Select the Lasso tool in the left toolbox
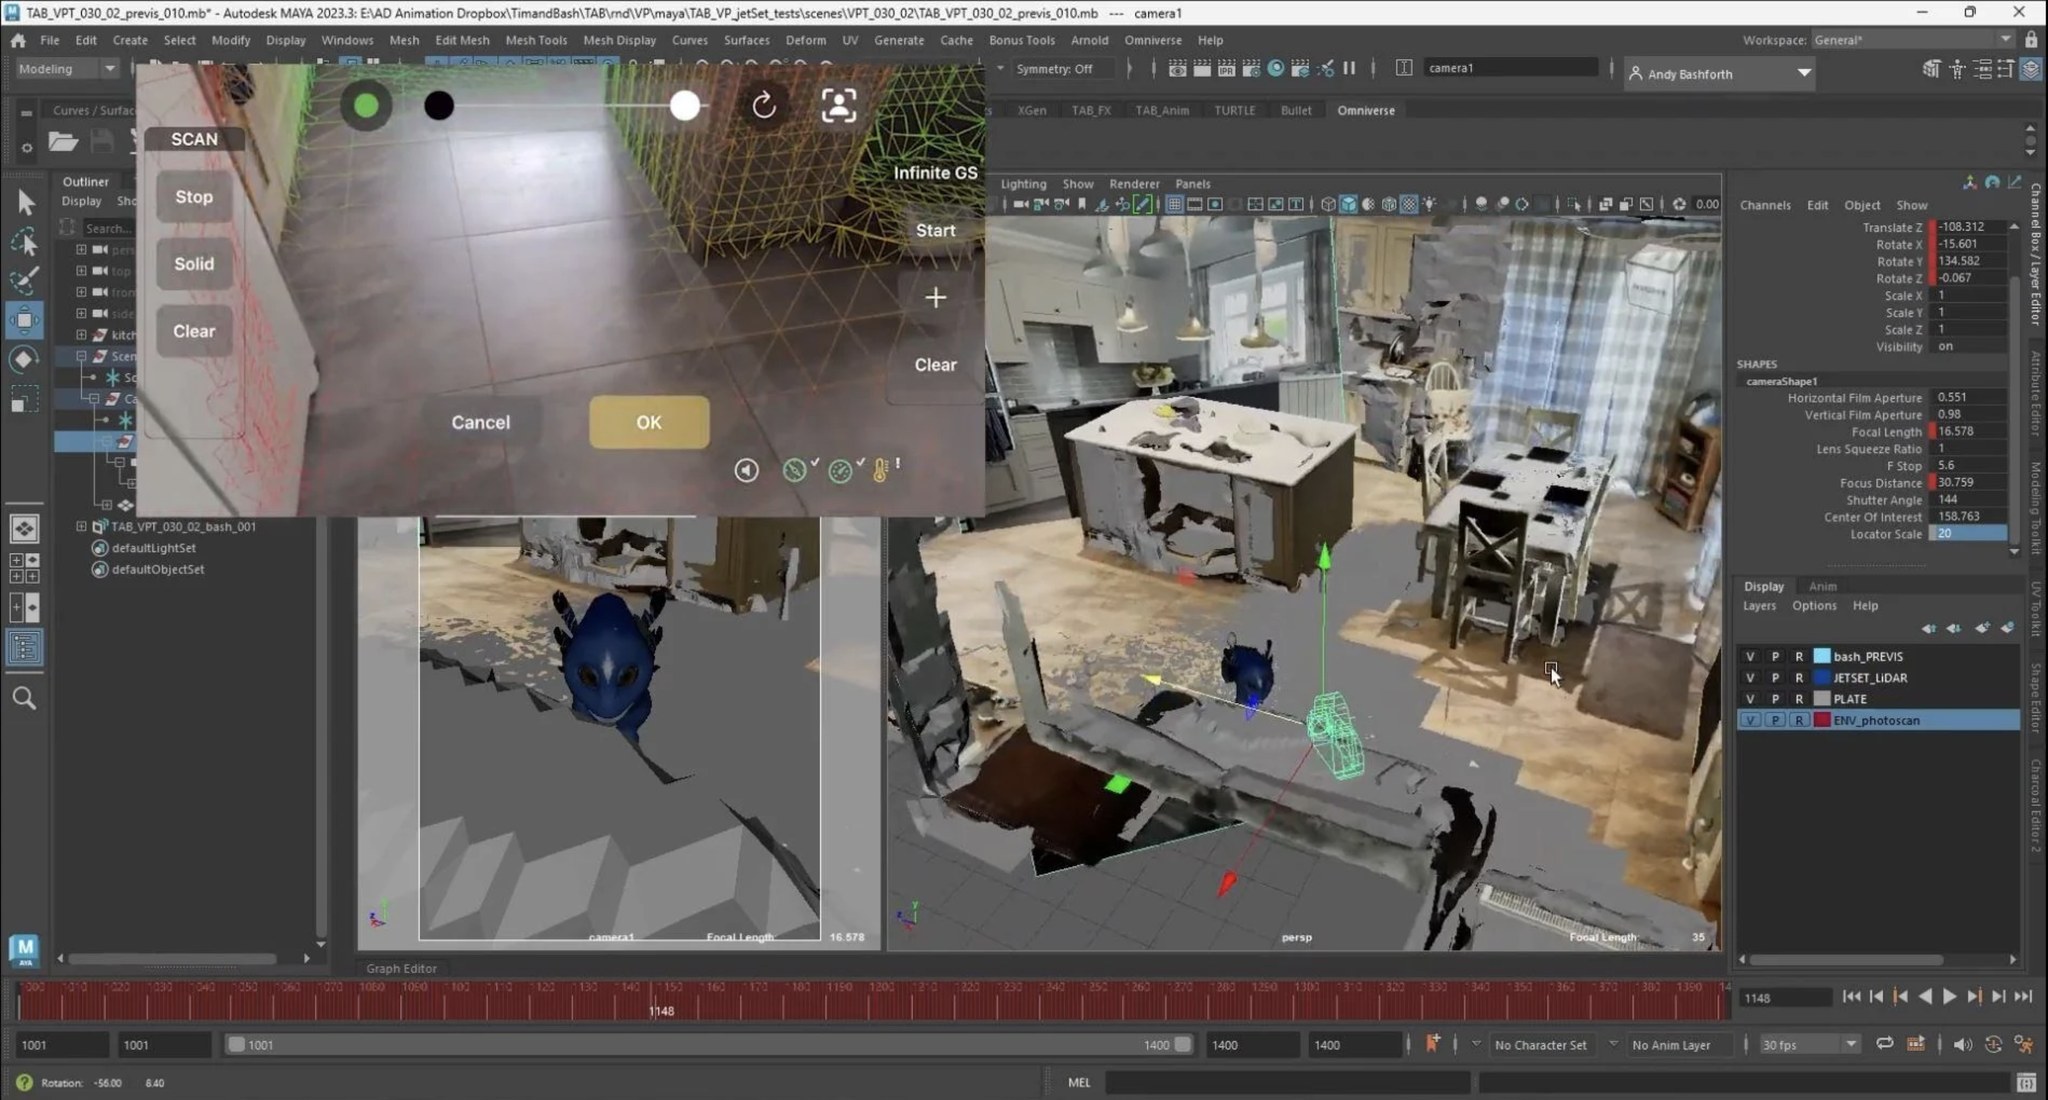 [25, 240]
